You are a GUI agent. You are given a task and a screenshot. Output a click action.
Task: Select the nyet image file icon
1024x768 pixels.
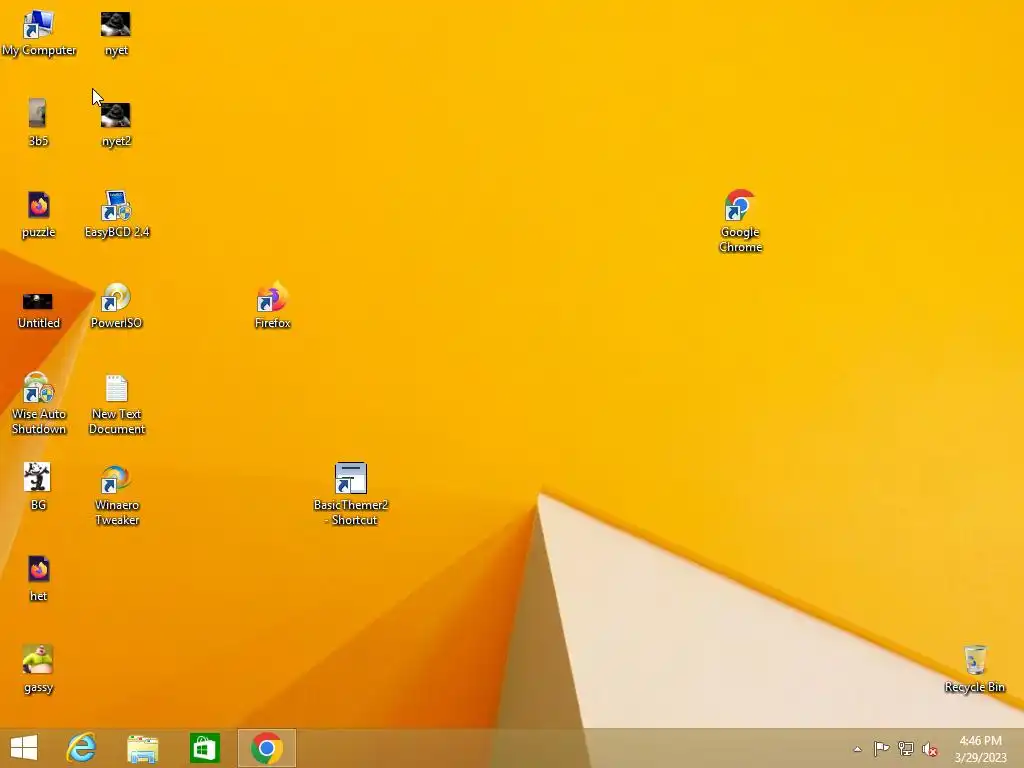[116, 33]
